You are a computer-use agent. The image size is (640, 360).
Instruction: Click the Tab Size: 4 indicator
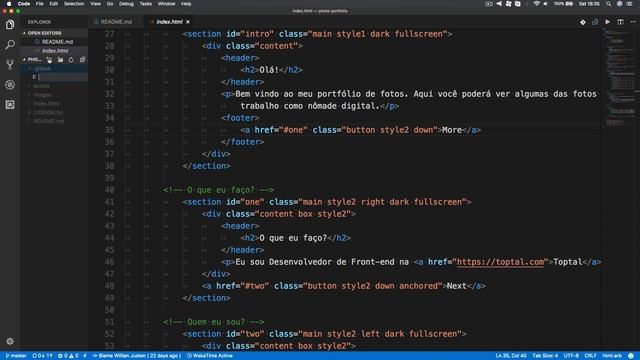[545, 356]
